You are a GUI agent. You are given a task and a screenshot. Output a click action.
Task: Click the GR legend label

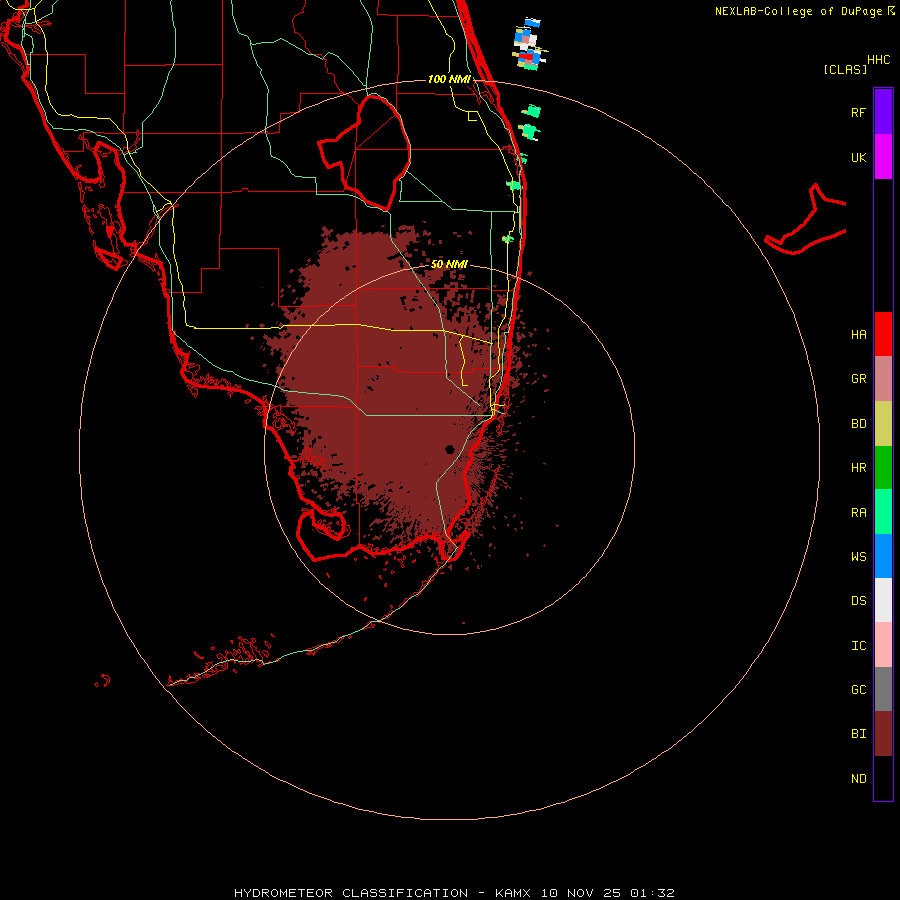click(x=858, y=379)
